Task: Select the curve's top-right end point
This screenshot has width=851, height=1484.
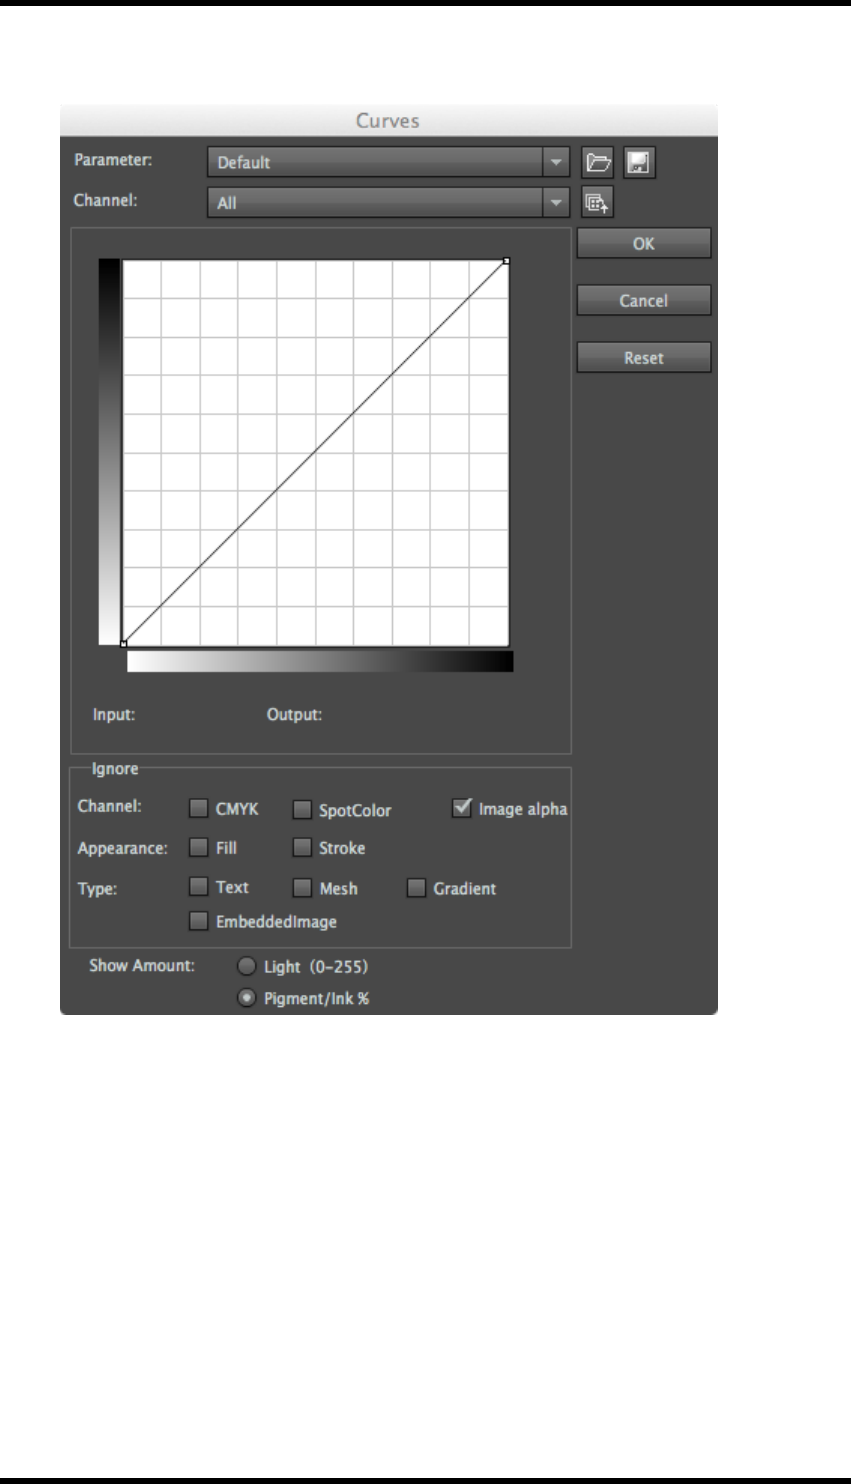Action: 506,261
